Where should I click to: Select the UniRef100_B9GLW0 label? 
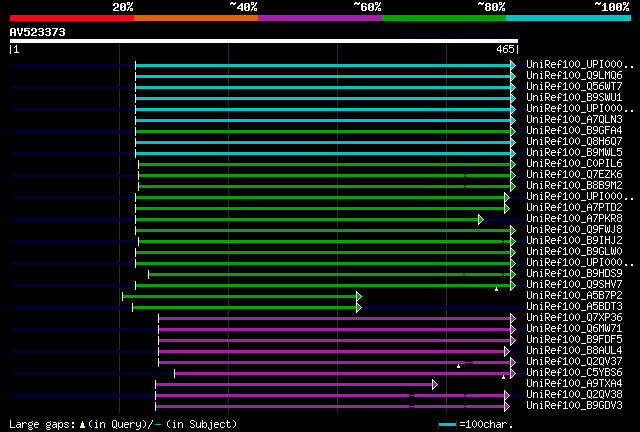[x=574, y=252]
